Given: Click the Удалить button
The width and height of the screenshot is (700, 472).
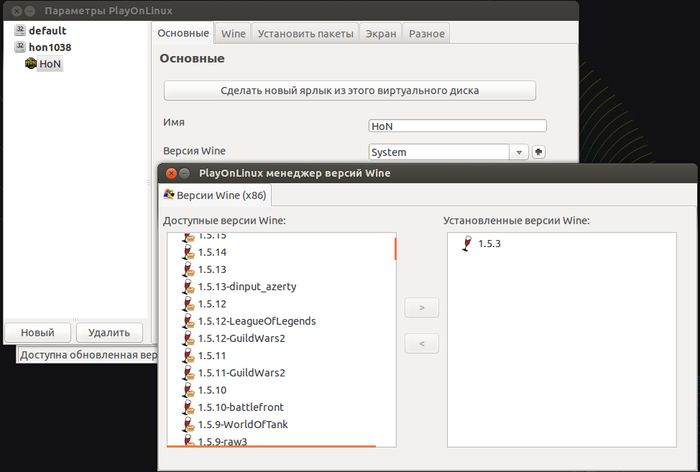Looking at the screenshot, I should (x=109, y=333).
